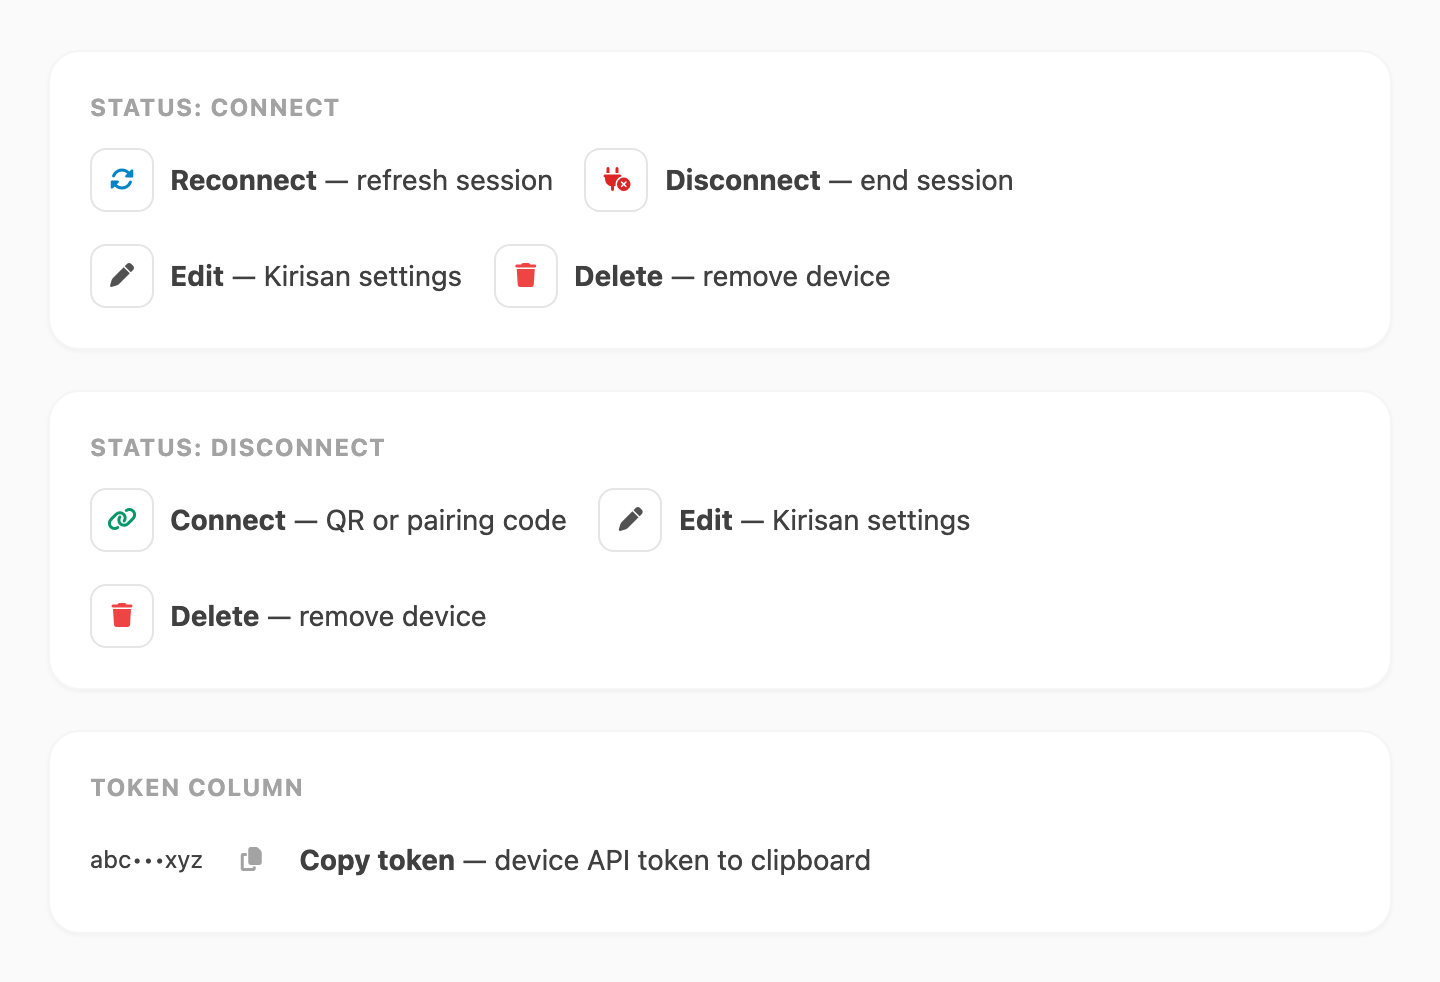1440x982 pixels.
Task: Click the Delete trash icon under Status: Connect
Action: [526, 276]
